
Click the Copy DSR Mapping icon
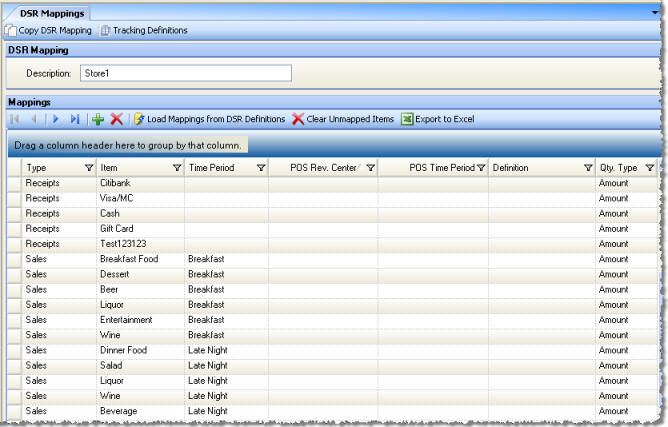pos(11,30)
